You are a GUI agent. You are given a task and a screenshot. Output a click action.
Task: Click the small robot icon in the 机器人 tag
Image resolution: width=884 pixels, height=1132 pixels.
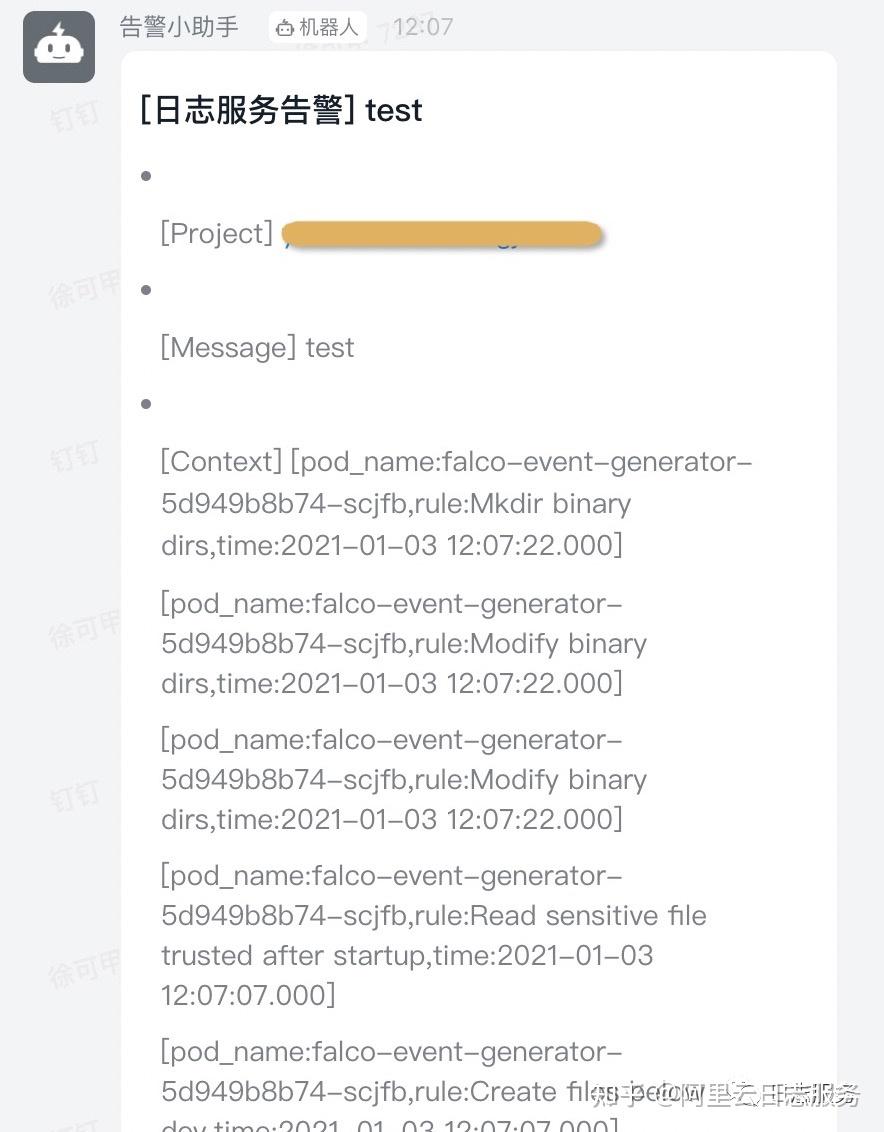[285, 28]
